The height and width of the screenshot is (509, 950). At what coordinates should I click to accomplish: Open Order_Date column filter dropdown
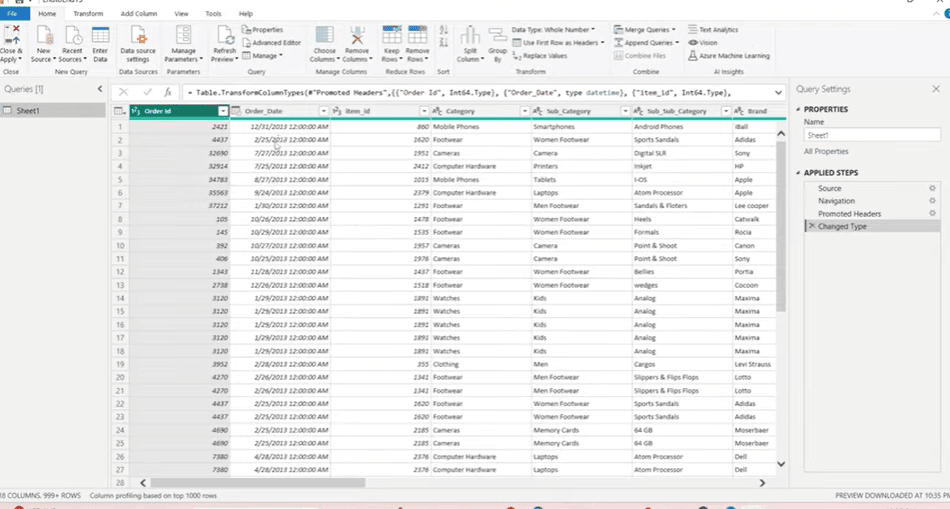[x=324, y=111]
